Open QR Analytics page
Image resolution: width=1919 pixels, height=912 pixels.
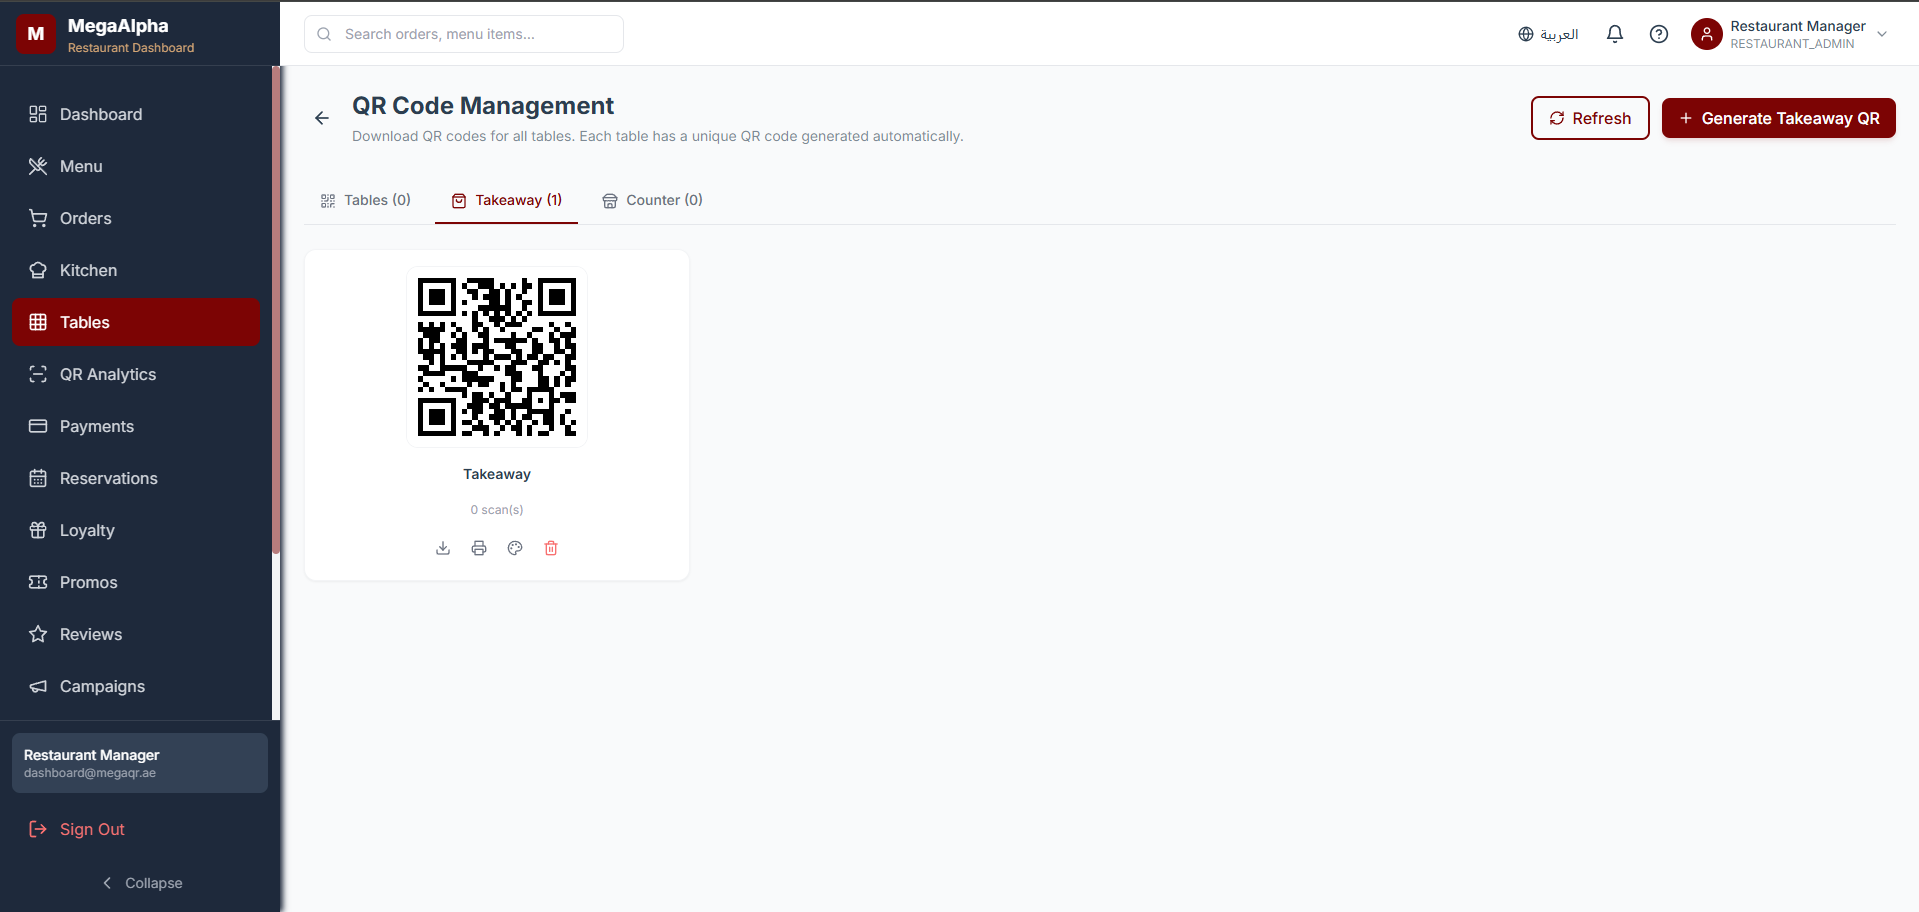136,374
